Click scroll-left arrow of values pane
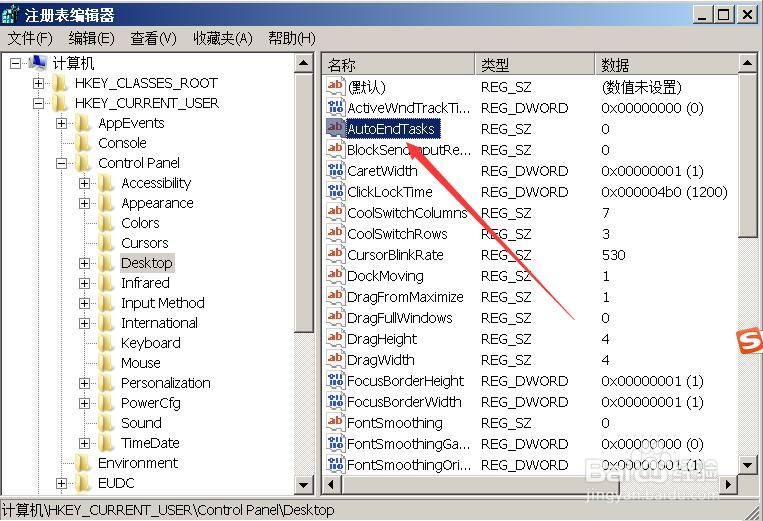 click(331, 485)
